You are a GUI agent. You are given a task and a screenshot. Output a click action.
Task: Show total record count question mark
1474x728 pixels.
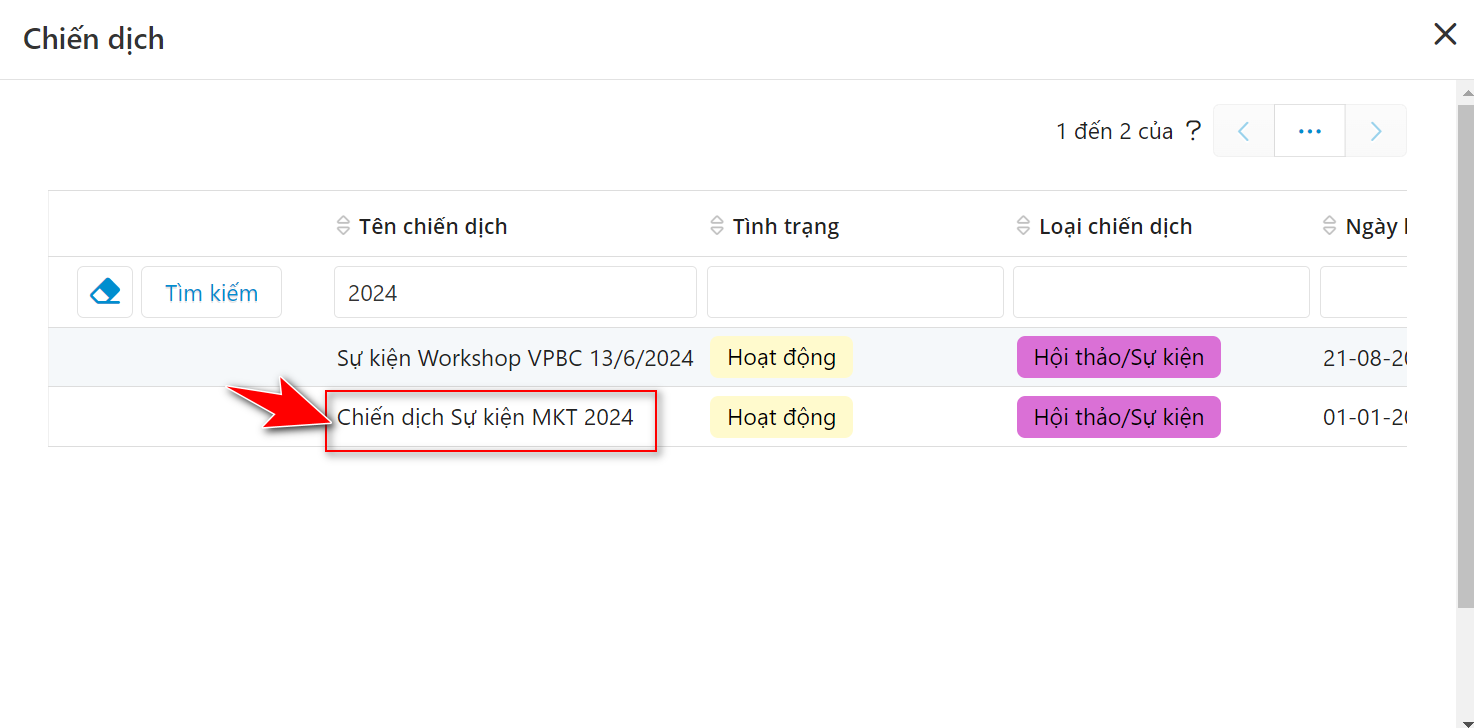point(1192,131)
